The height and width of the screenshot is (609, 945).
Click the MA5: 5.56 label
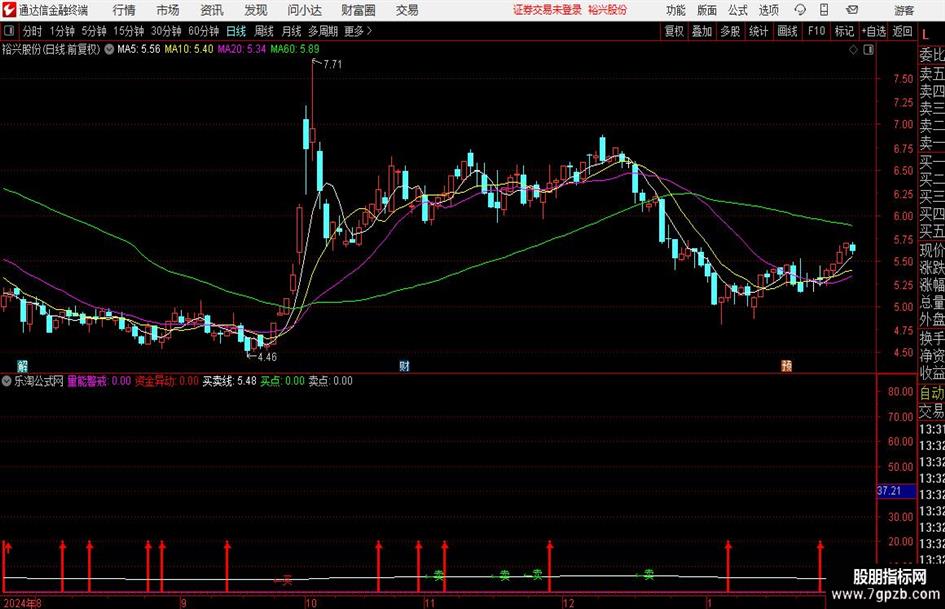[139, 49]
